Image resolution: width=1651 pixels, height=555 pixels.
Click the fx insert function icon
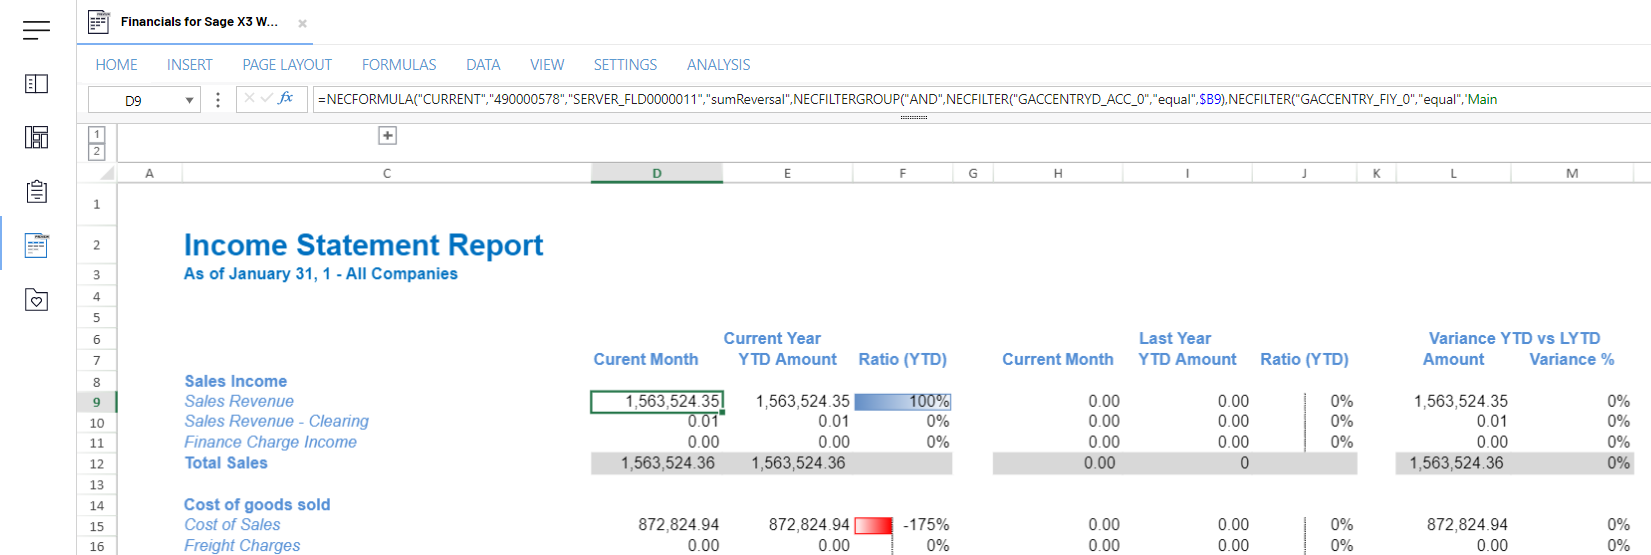coord(286,98)
